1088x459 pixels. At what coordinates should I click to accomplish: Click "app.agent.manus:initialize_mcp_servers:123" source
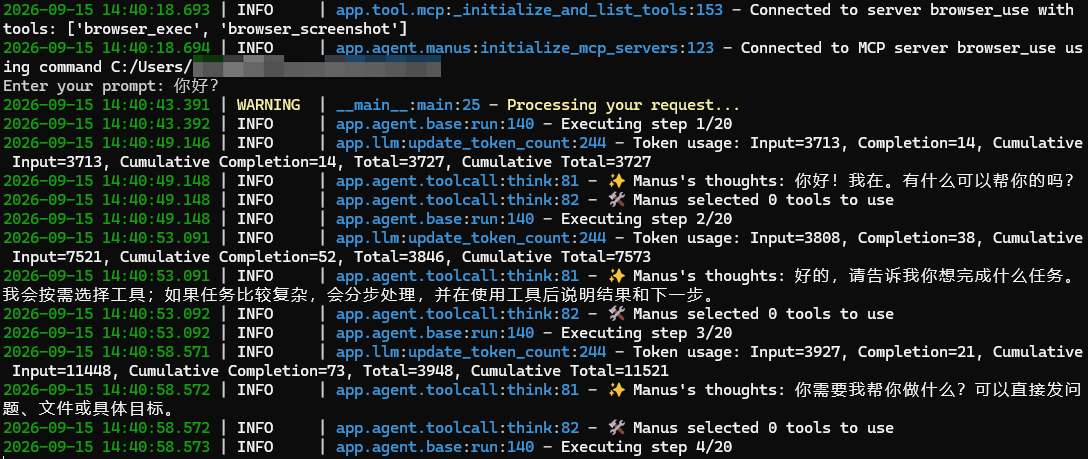click(525, 48)
